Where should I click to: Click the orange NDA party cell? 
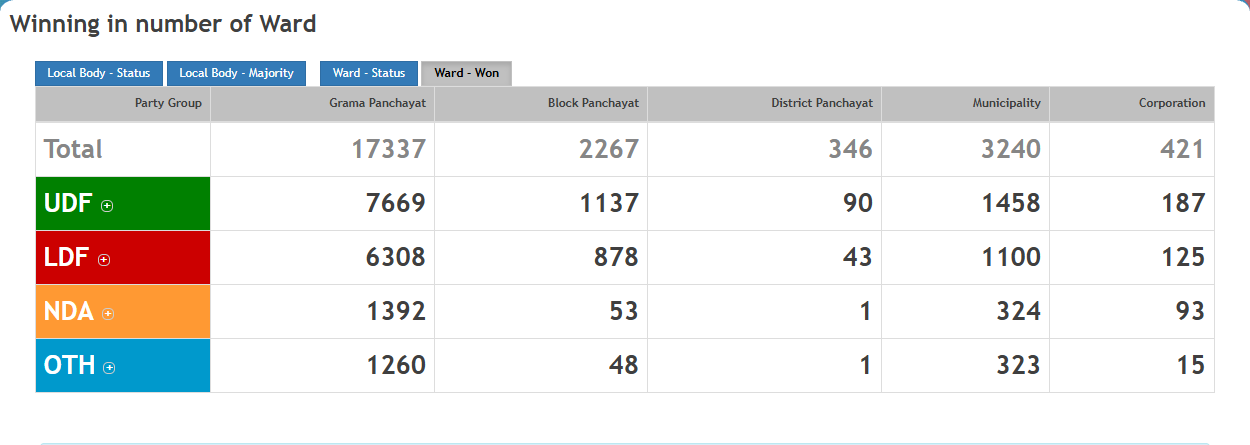click(150, 312)
